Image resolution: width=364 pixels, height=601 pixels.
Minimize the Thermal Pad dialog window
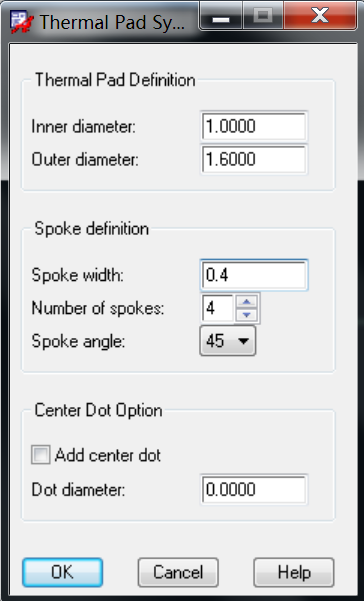click(x=221, y=16)
